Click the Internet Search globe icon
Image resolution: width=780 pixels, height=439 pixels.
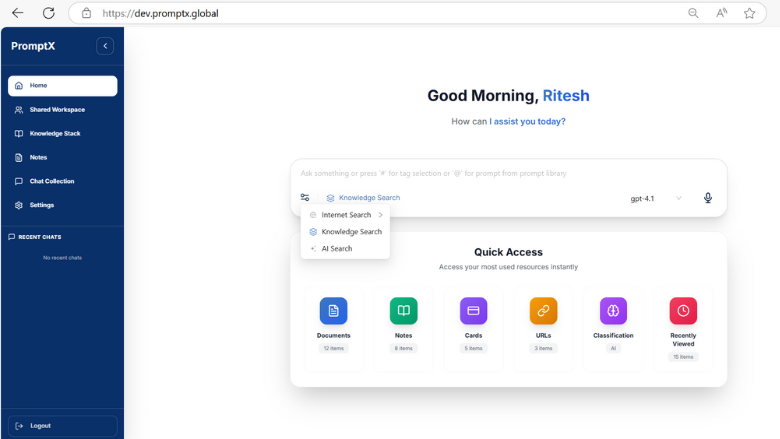[x=313, y=215]
